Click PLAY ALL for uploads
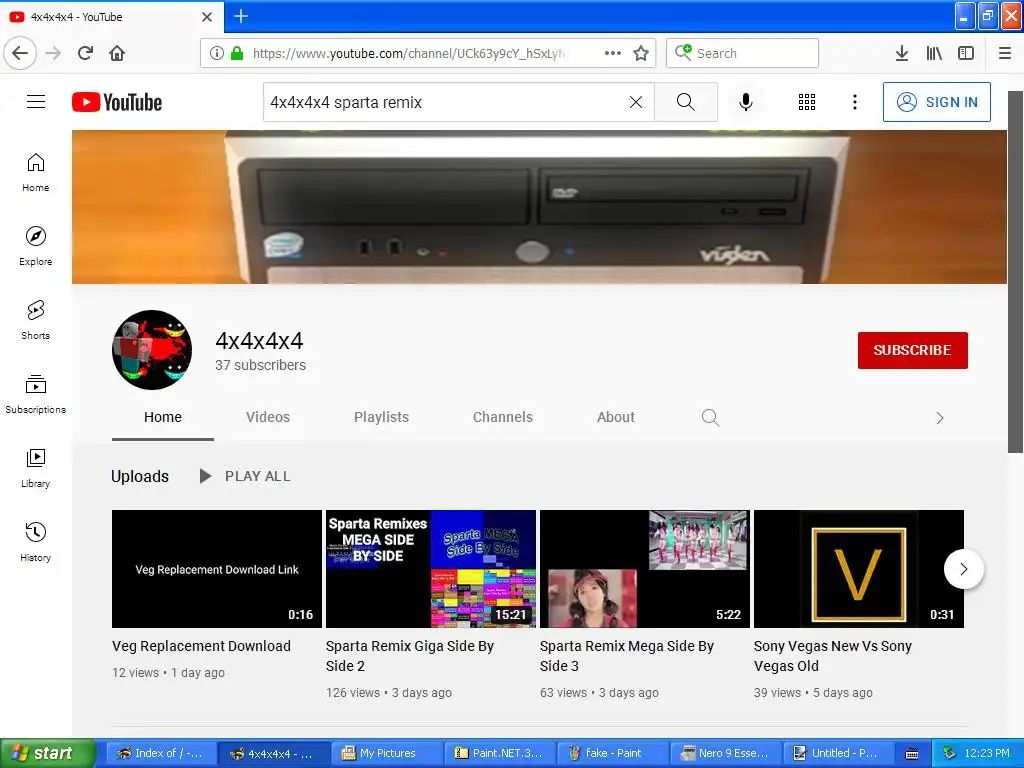1024x768 pixels. coord(245,476)
